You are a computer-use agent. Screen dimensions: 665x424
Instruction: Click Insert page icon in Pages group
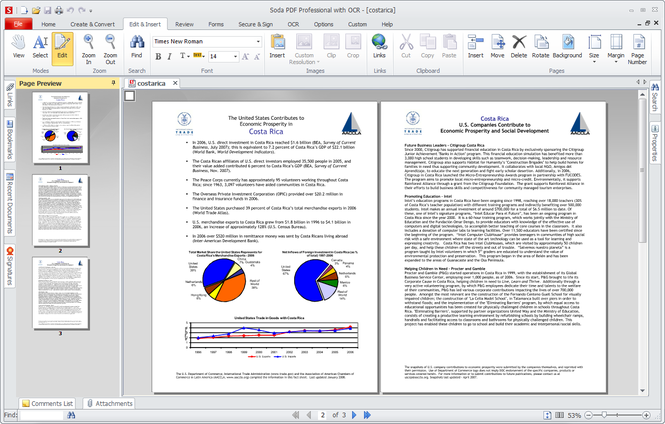point(475,46)
